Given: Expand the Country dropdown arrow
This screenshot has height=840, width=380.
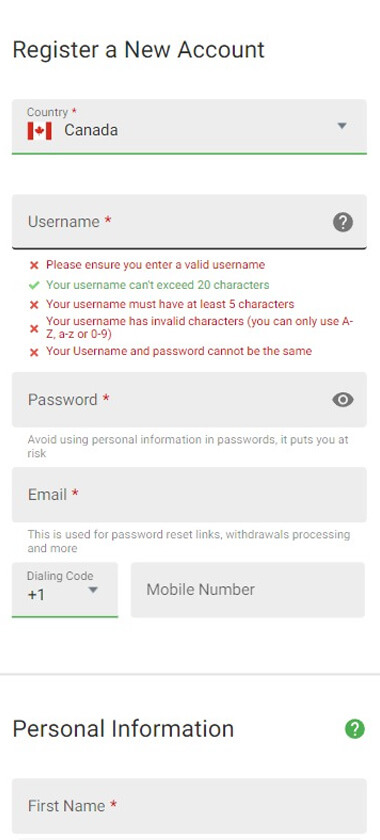Looking at the screenshot, I should (342, 126).
